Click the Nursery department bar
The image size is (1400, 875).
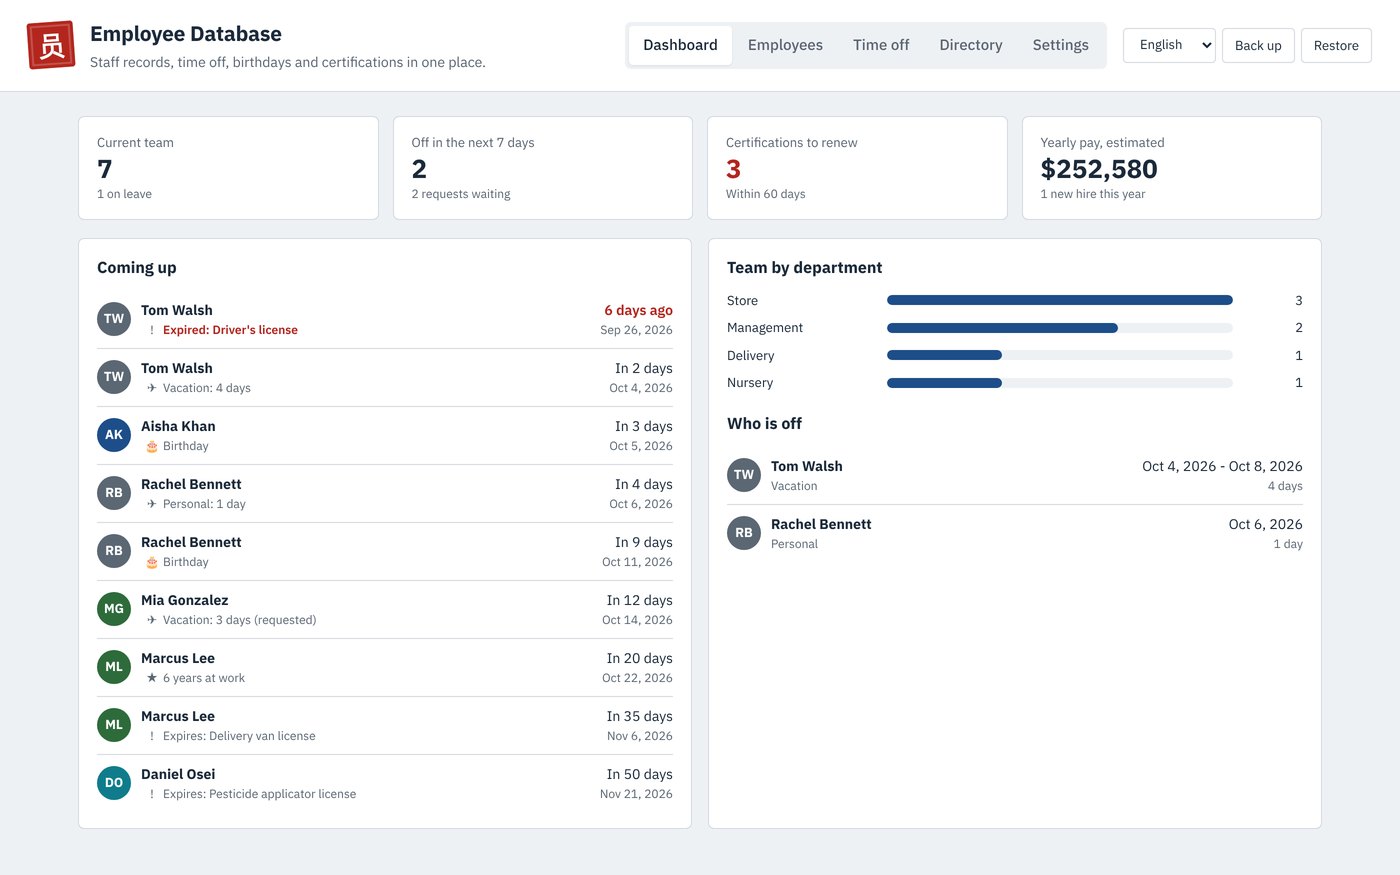tap(1060, 383)
